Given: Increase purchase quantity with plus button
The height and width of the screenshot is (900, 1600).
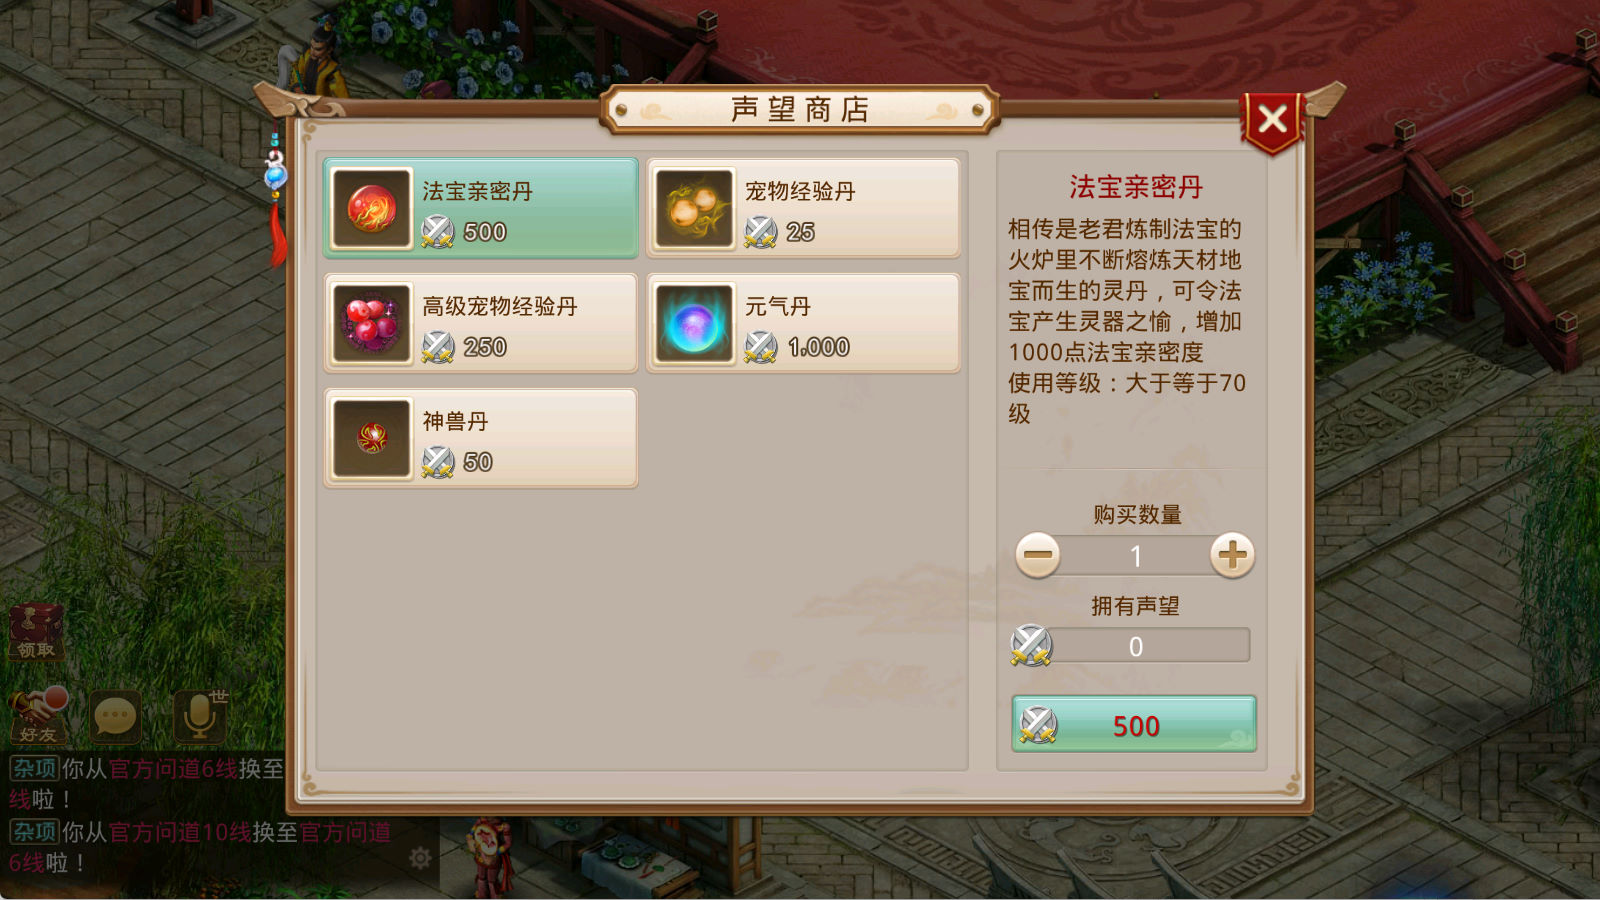Looking at the screenshot, I should pos(1232,555).
